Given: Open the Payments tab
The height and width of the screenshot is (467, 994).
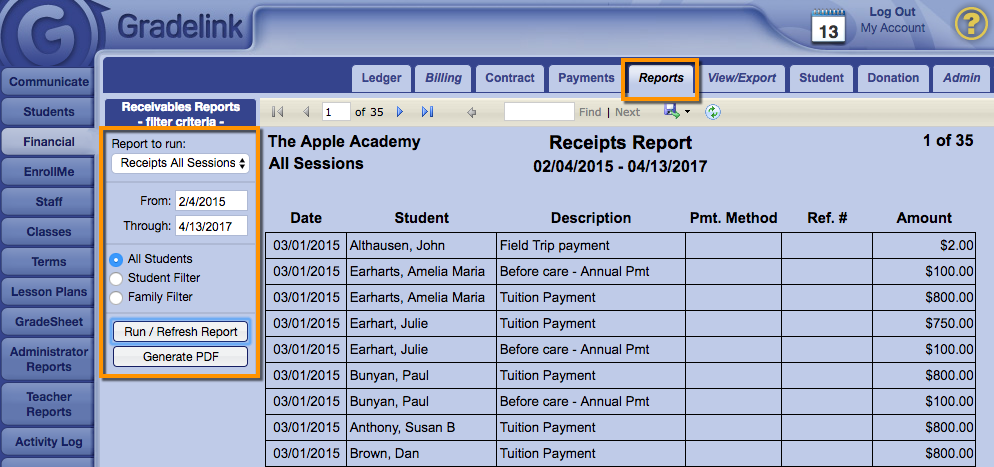Looking at the screenshot, I should (x=586, y=78).
